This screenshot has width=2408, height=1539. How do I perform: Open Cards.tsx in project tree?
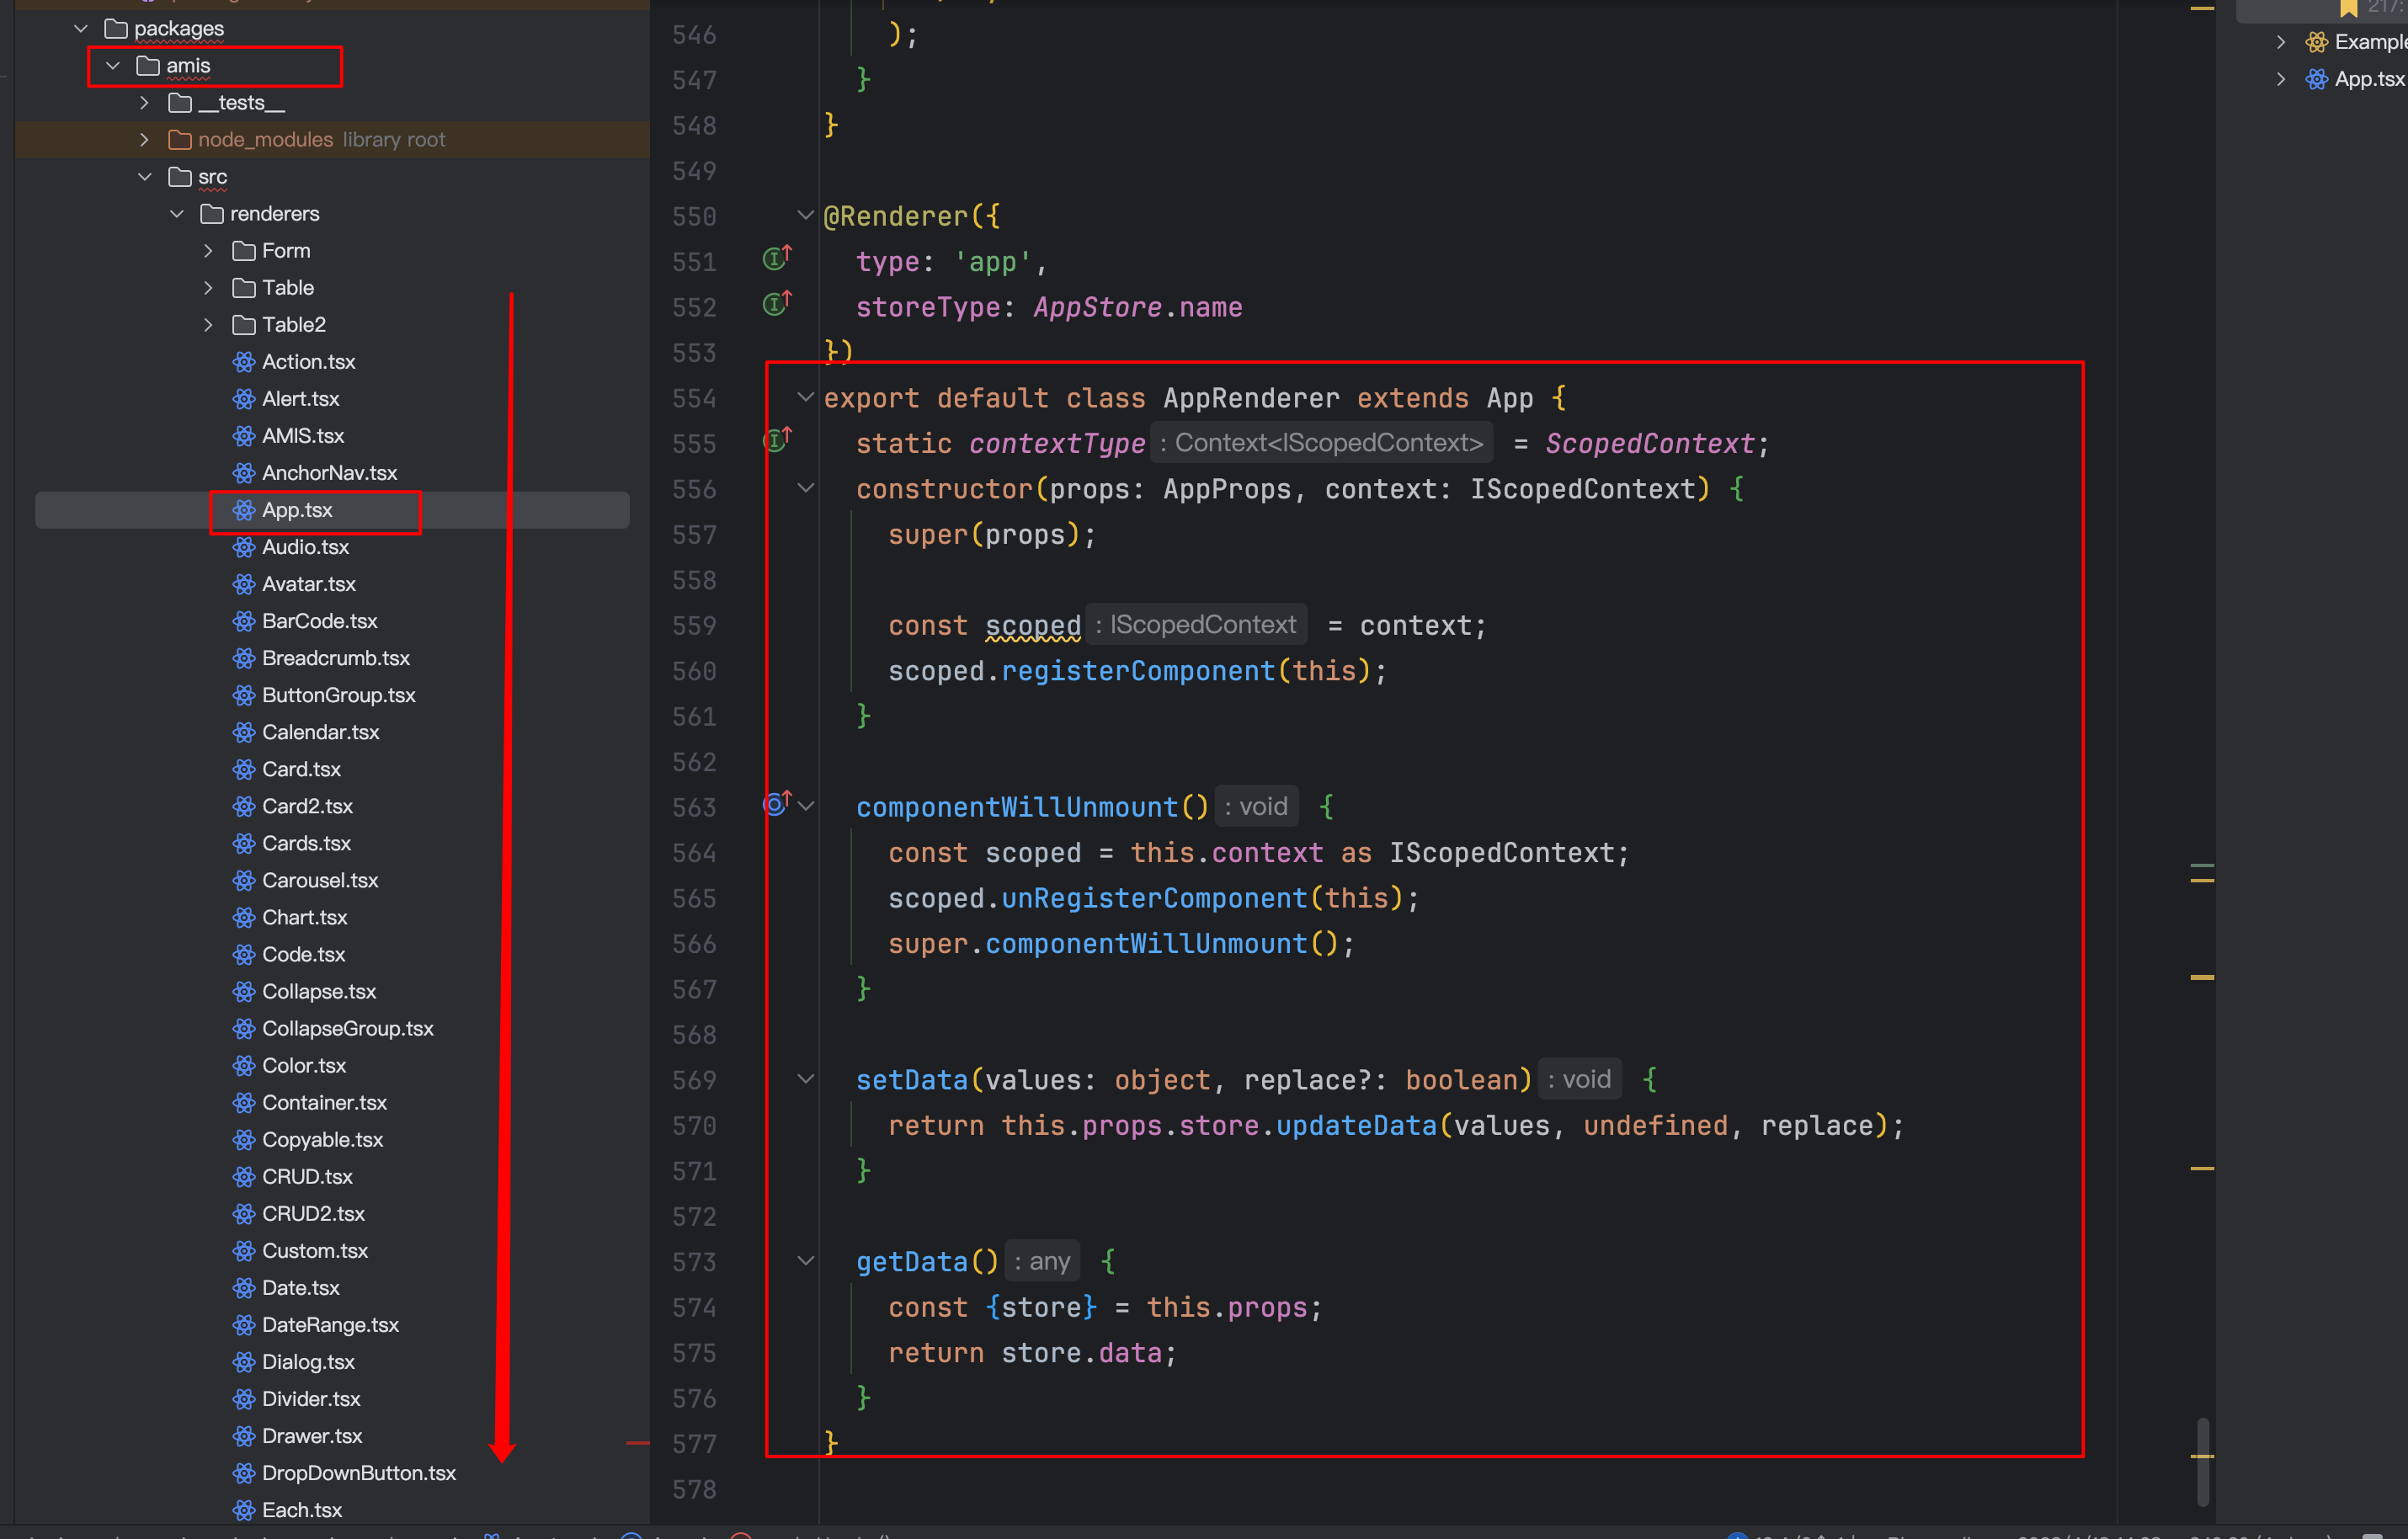[307, 843]
